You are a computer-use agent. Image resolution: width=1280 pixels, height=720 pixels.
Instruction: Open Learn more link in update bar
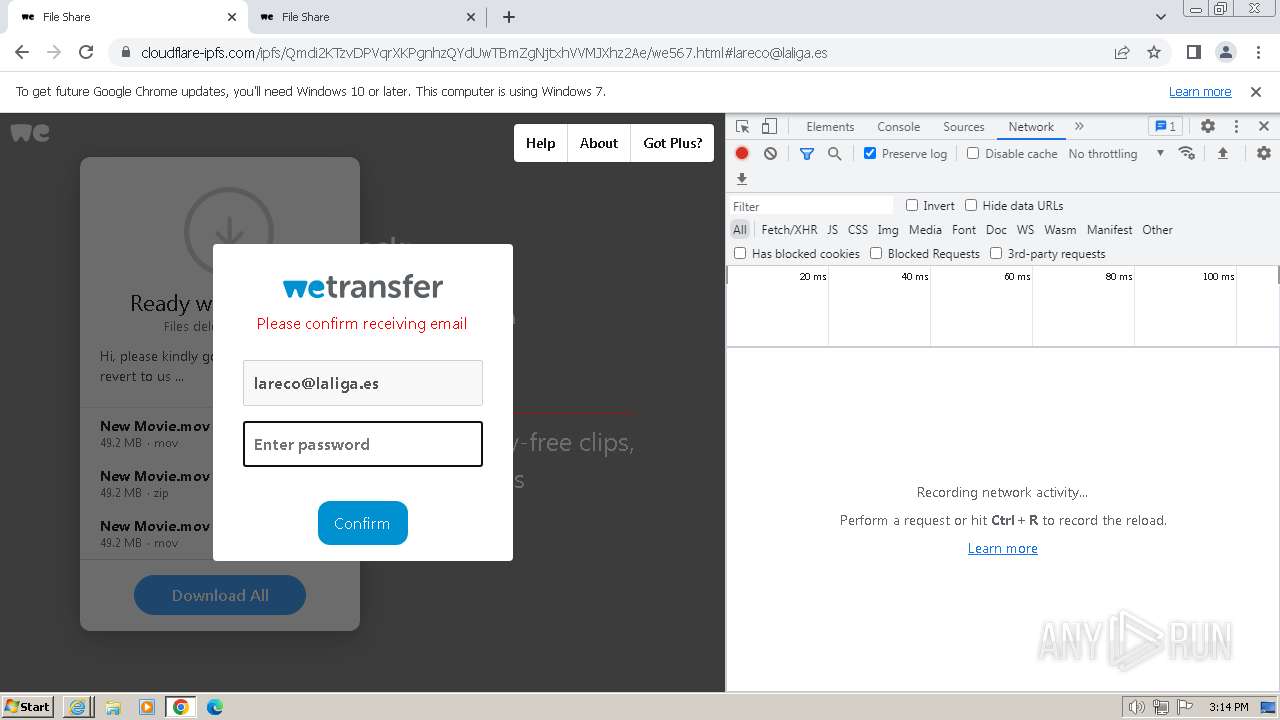tap(1200, 91)
